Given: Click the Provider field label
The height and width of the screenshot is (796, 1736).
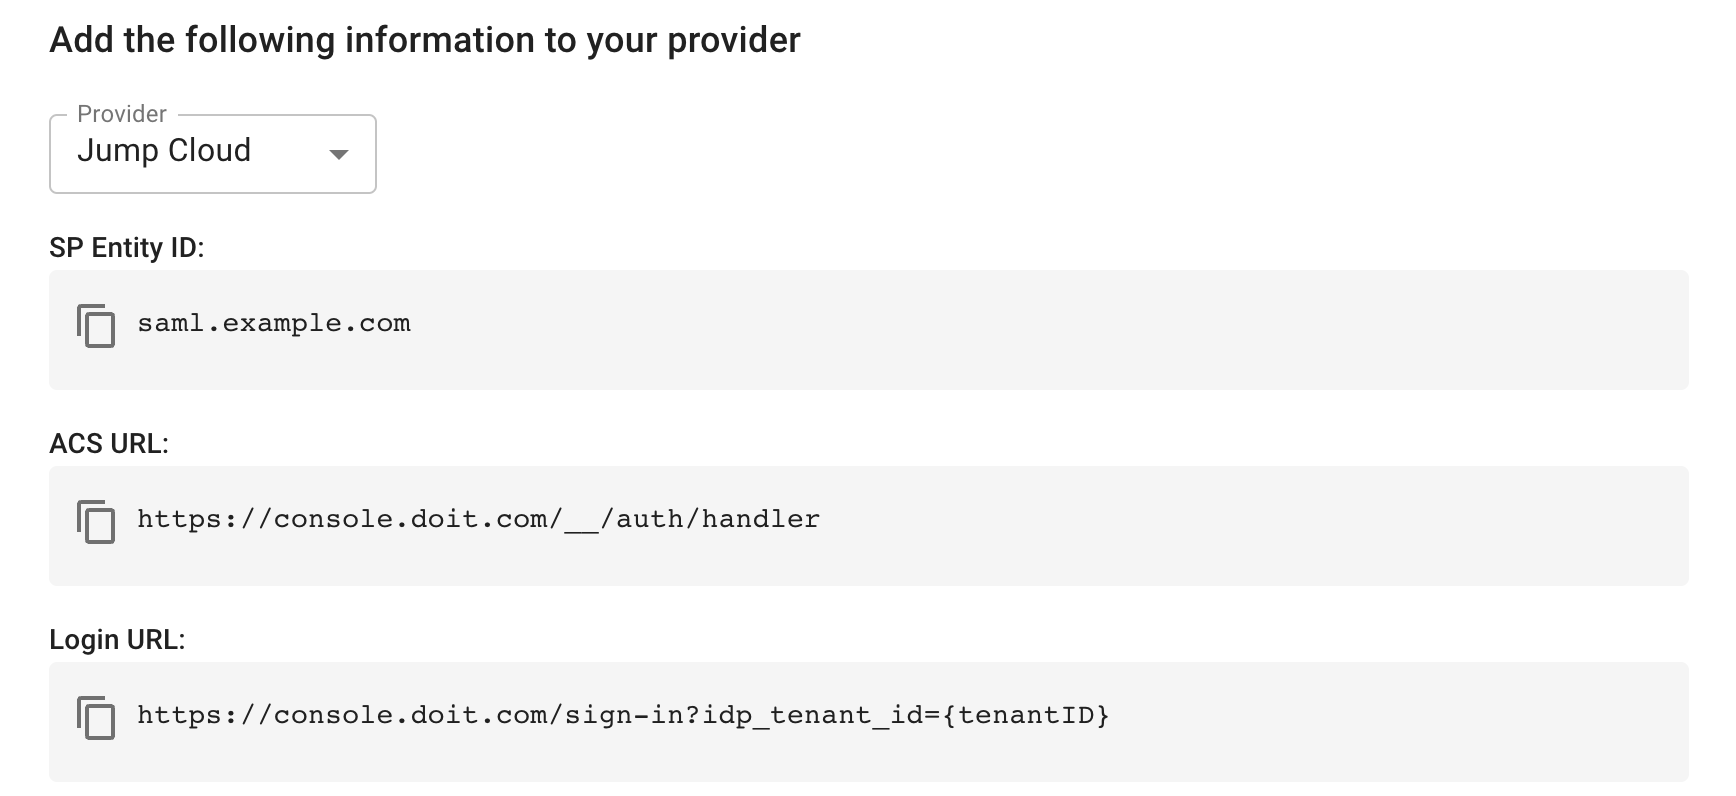Looking at the screenshot, I should coord(120,113).
